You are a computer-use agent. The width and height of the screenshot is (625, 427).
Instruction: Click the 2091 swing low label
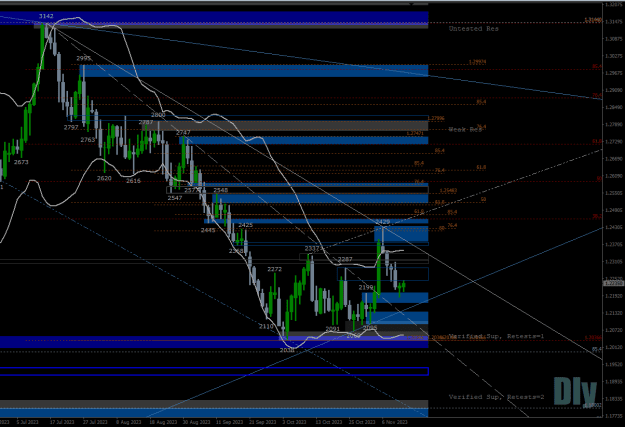click(x=333, y=329)
